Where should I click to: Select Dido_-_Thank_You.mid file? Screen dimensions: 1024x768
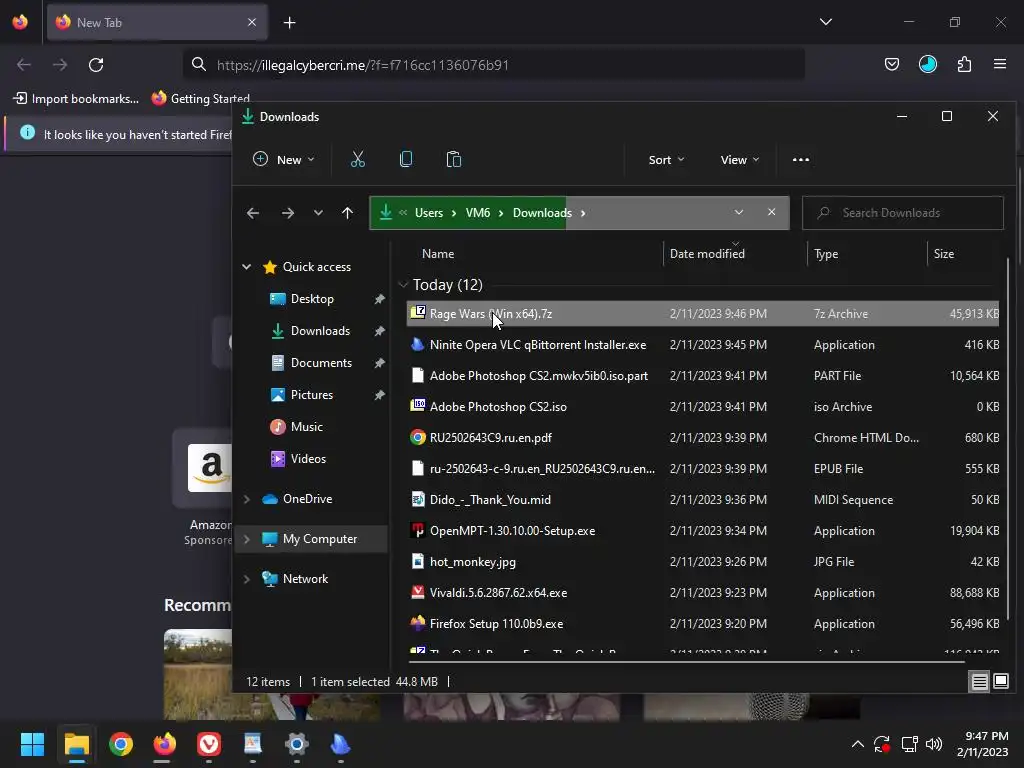(x=703, y=500)
